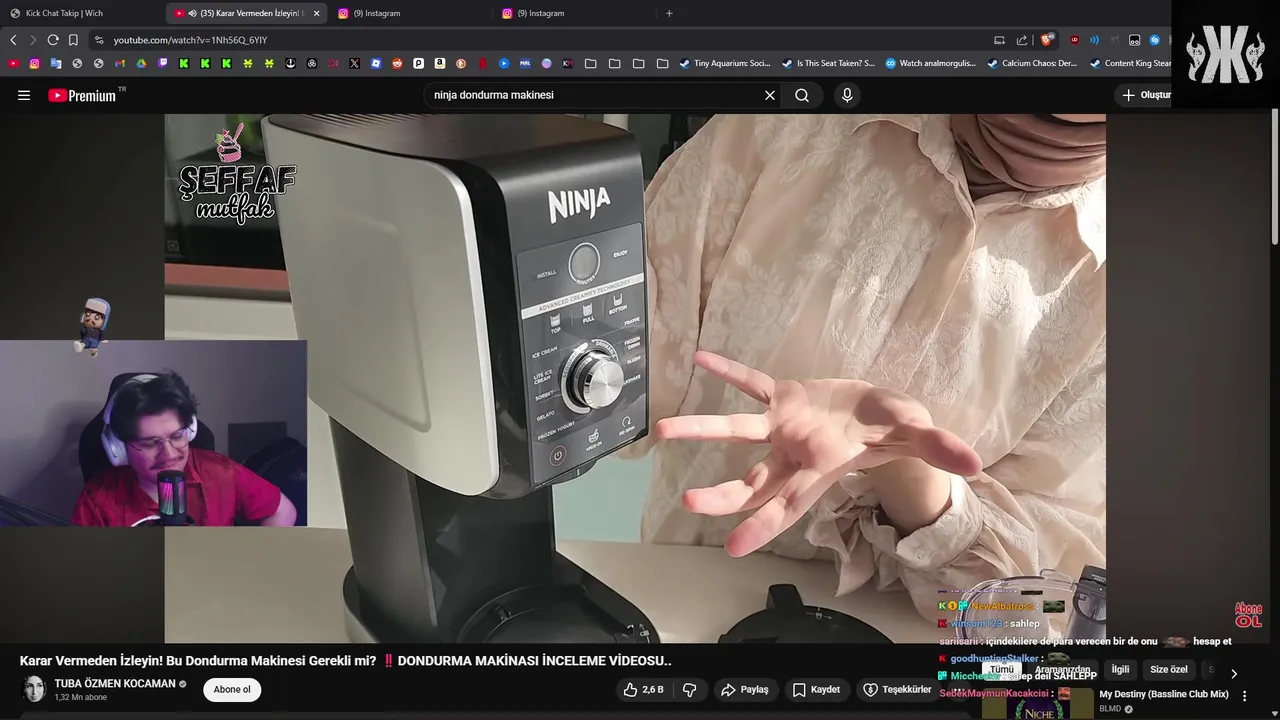
Task: Start voice search with the microphone
Action: 847,95
